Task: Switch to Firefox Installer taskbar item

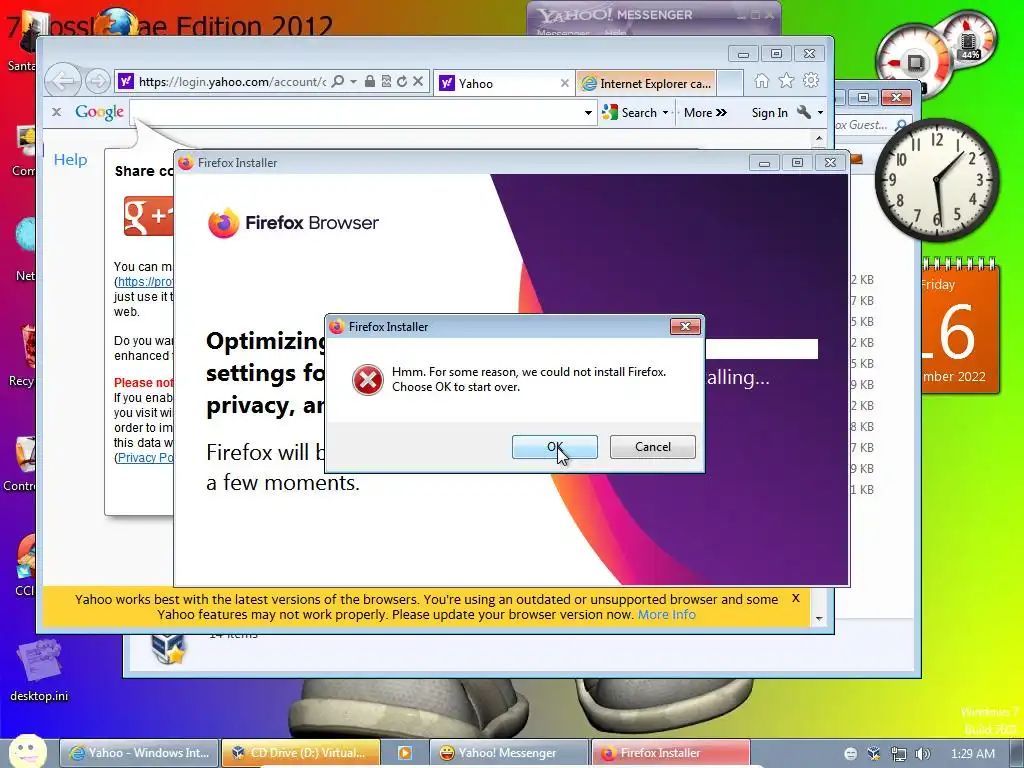Action: (x=671, y=753)
